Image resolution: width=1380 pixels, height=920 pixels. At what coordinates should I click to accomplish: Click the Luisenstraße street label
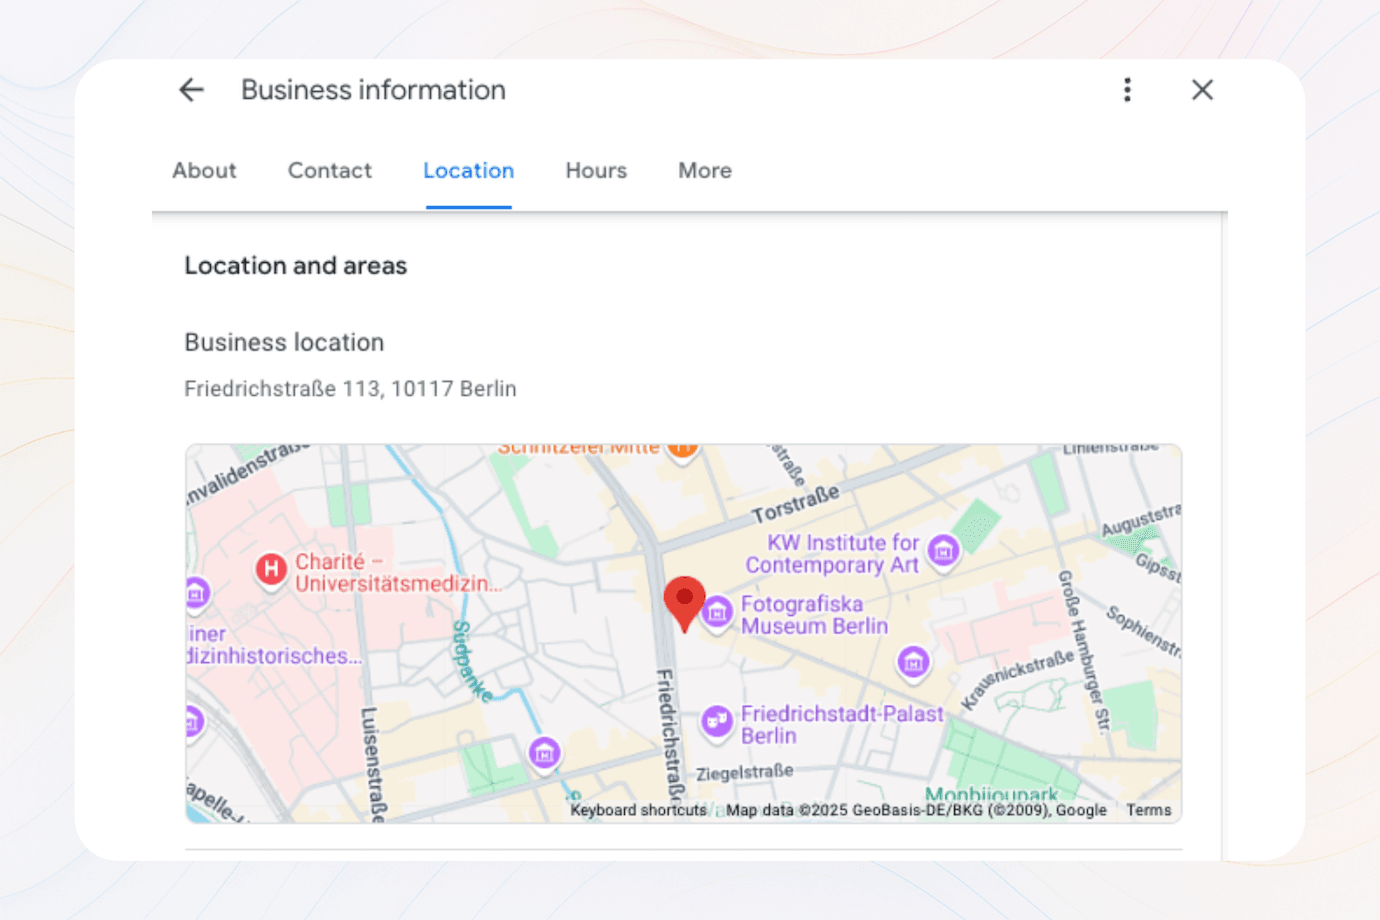(x=371, y=764)
